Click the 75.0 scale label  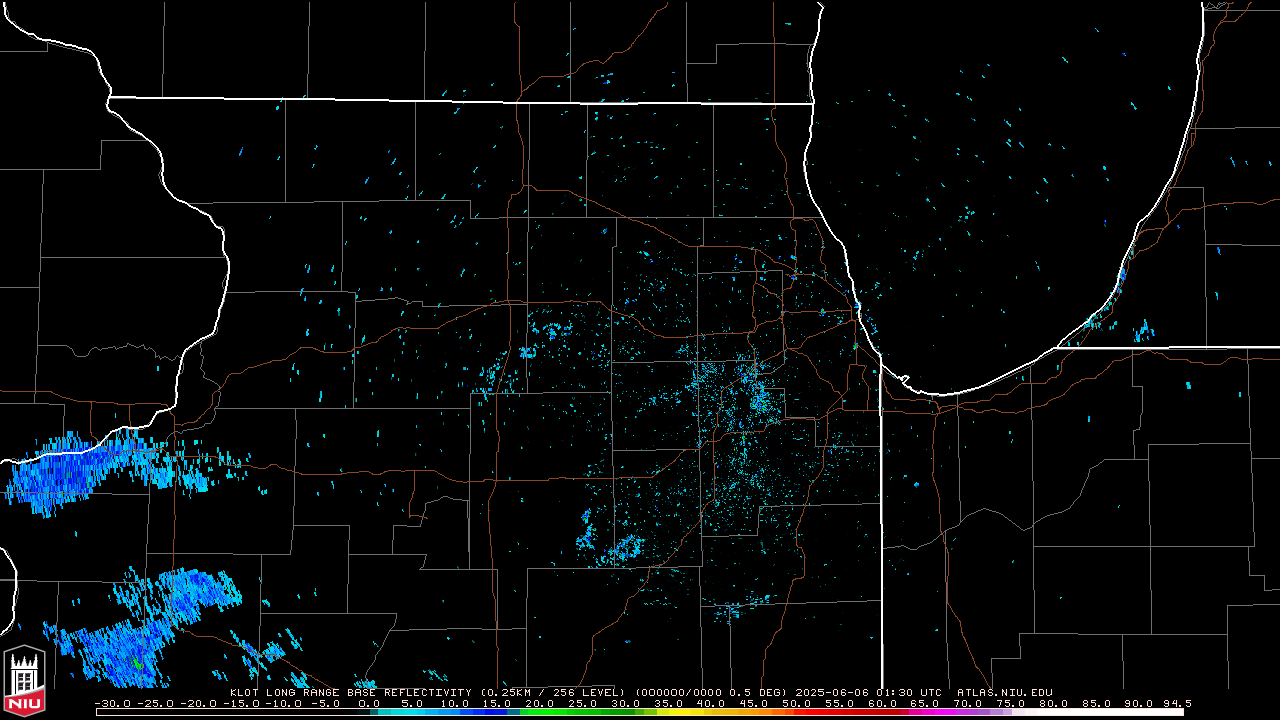point(1010,703)
